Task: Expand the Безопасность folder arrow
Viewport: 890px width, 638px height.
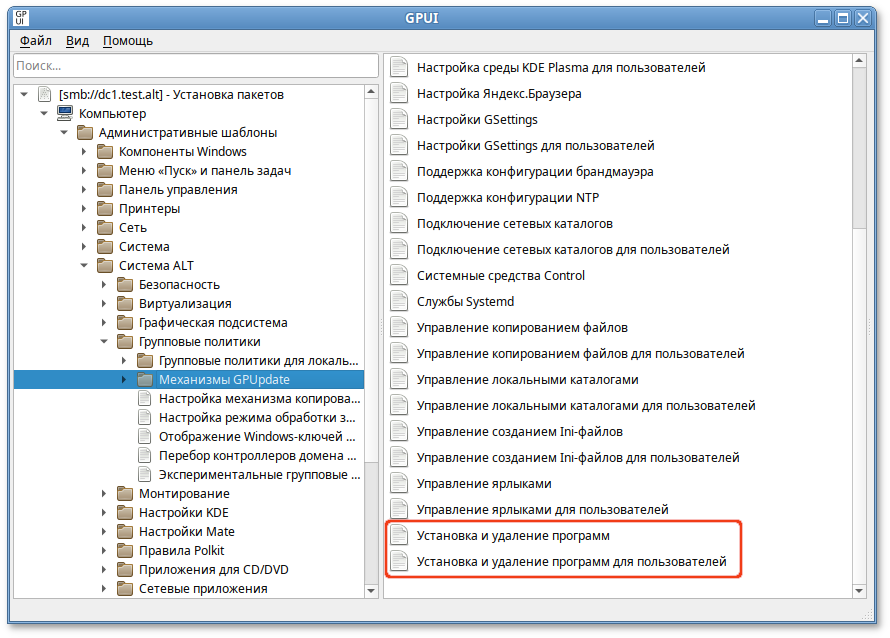Action: point(104,285)
